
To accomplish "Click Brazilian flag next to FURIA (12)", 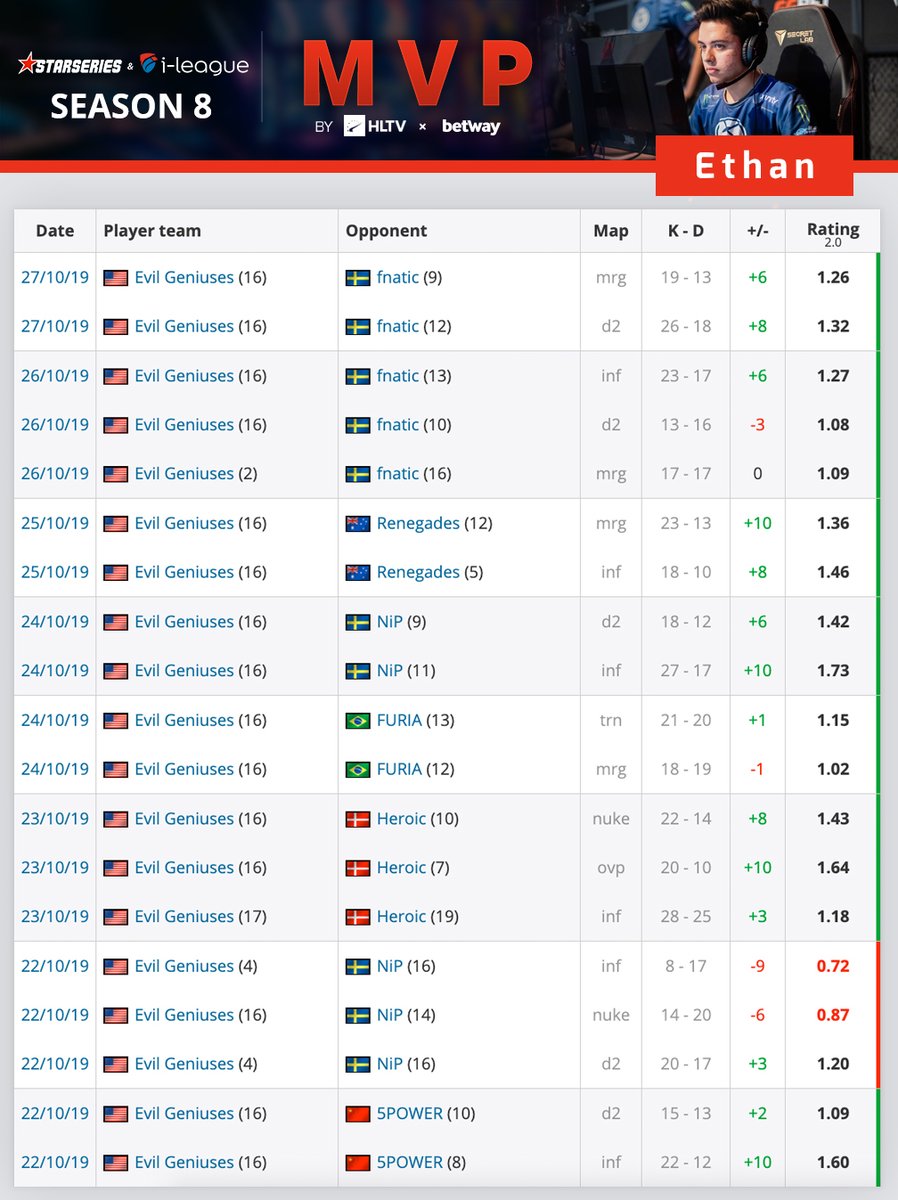I will coord(357,769).
